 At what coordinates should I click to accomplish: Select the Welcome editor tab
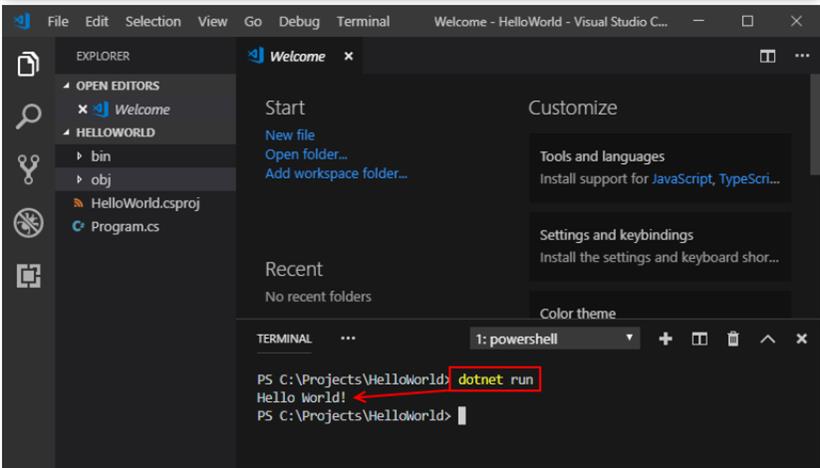click(301, 56)
